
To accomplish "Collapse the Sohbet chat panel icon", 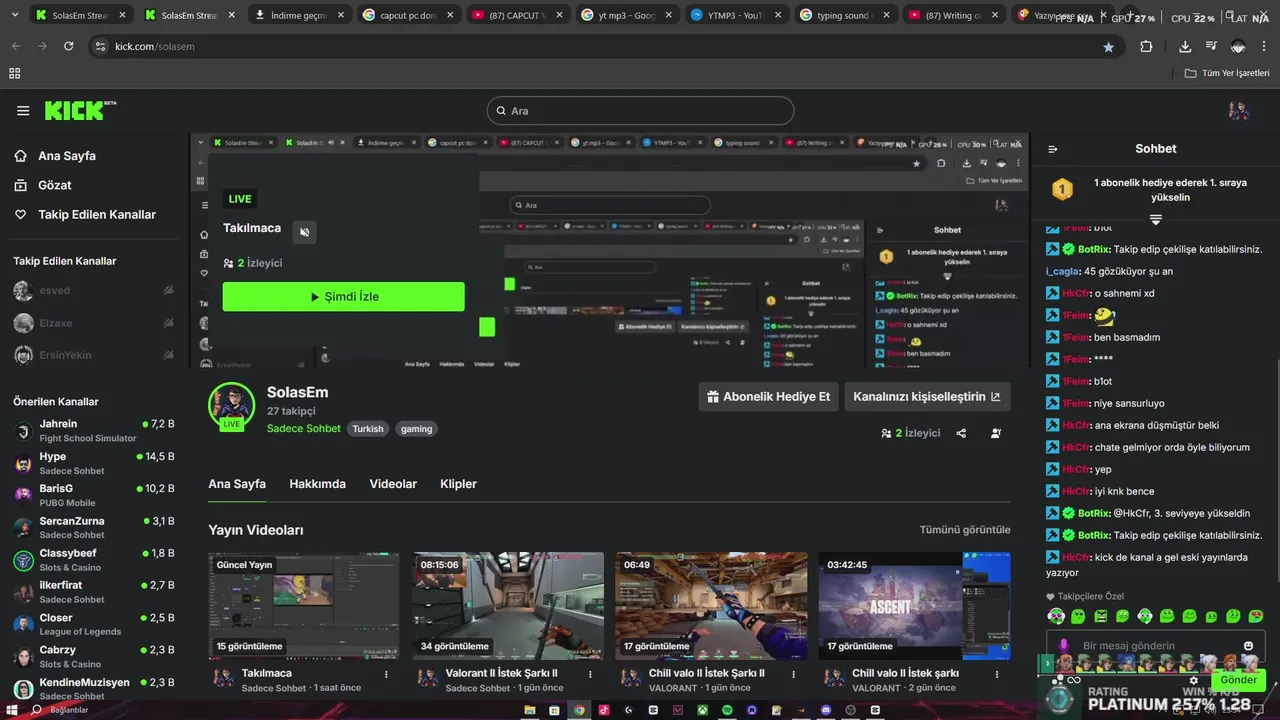I will pyautogui.click(x=1052, y=149).
